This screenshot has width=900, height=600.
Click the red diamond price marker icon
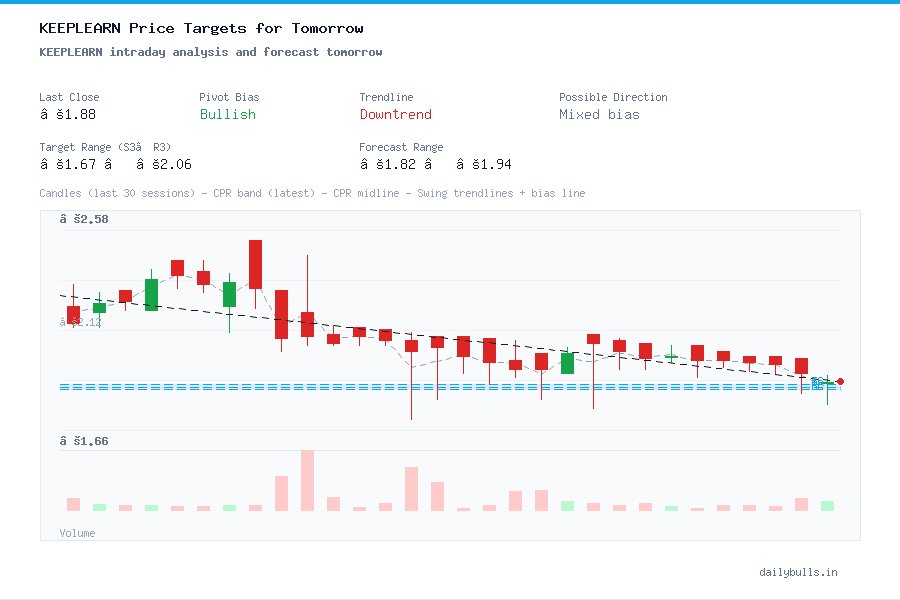tap(841, 381)
